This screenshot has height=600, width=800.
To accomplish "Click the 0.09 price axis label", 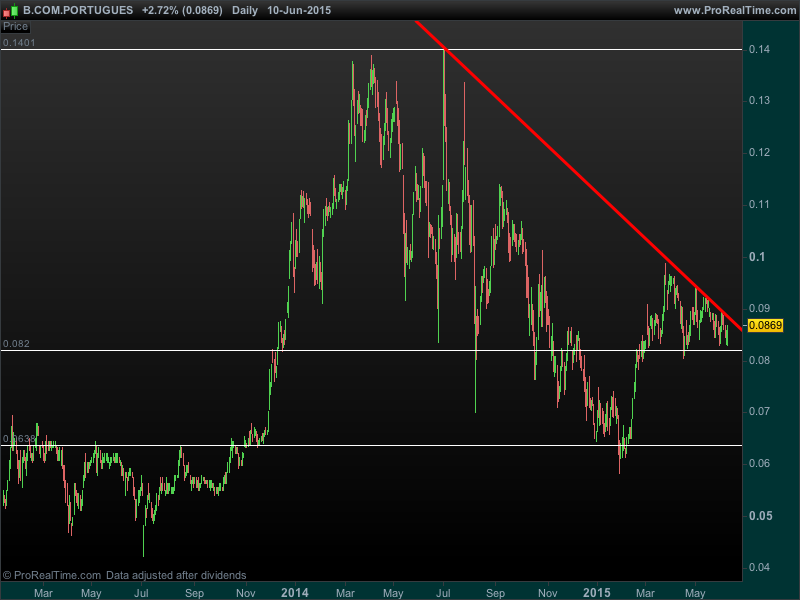I will 759,308.
